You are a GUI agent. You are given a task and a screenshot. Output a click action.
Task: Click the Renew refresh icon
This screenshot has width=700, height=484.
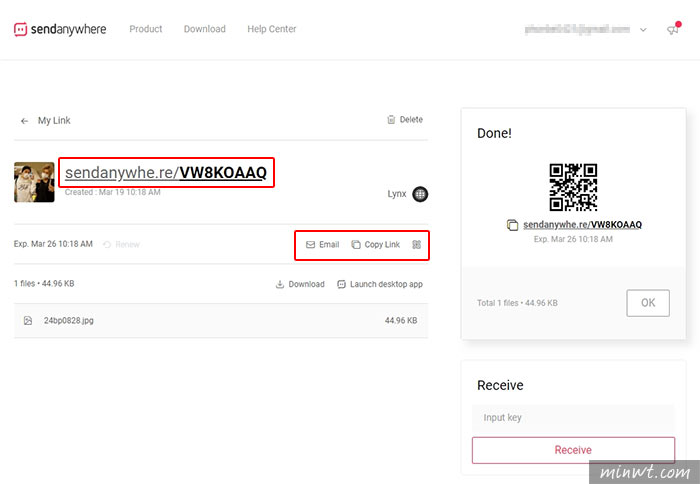(107, 245)
